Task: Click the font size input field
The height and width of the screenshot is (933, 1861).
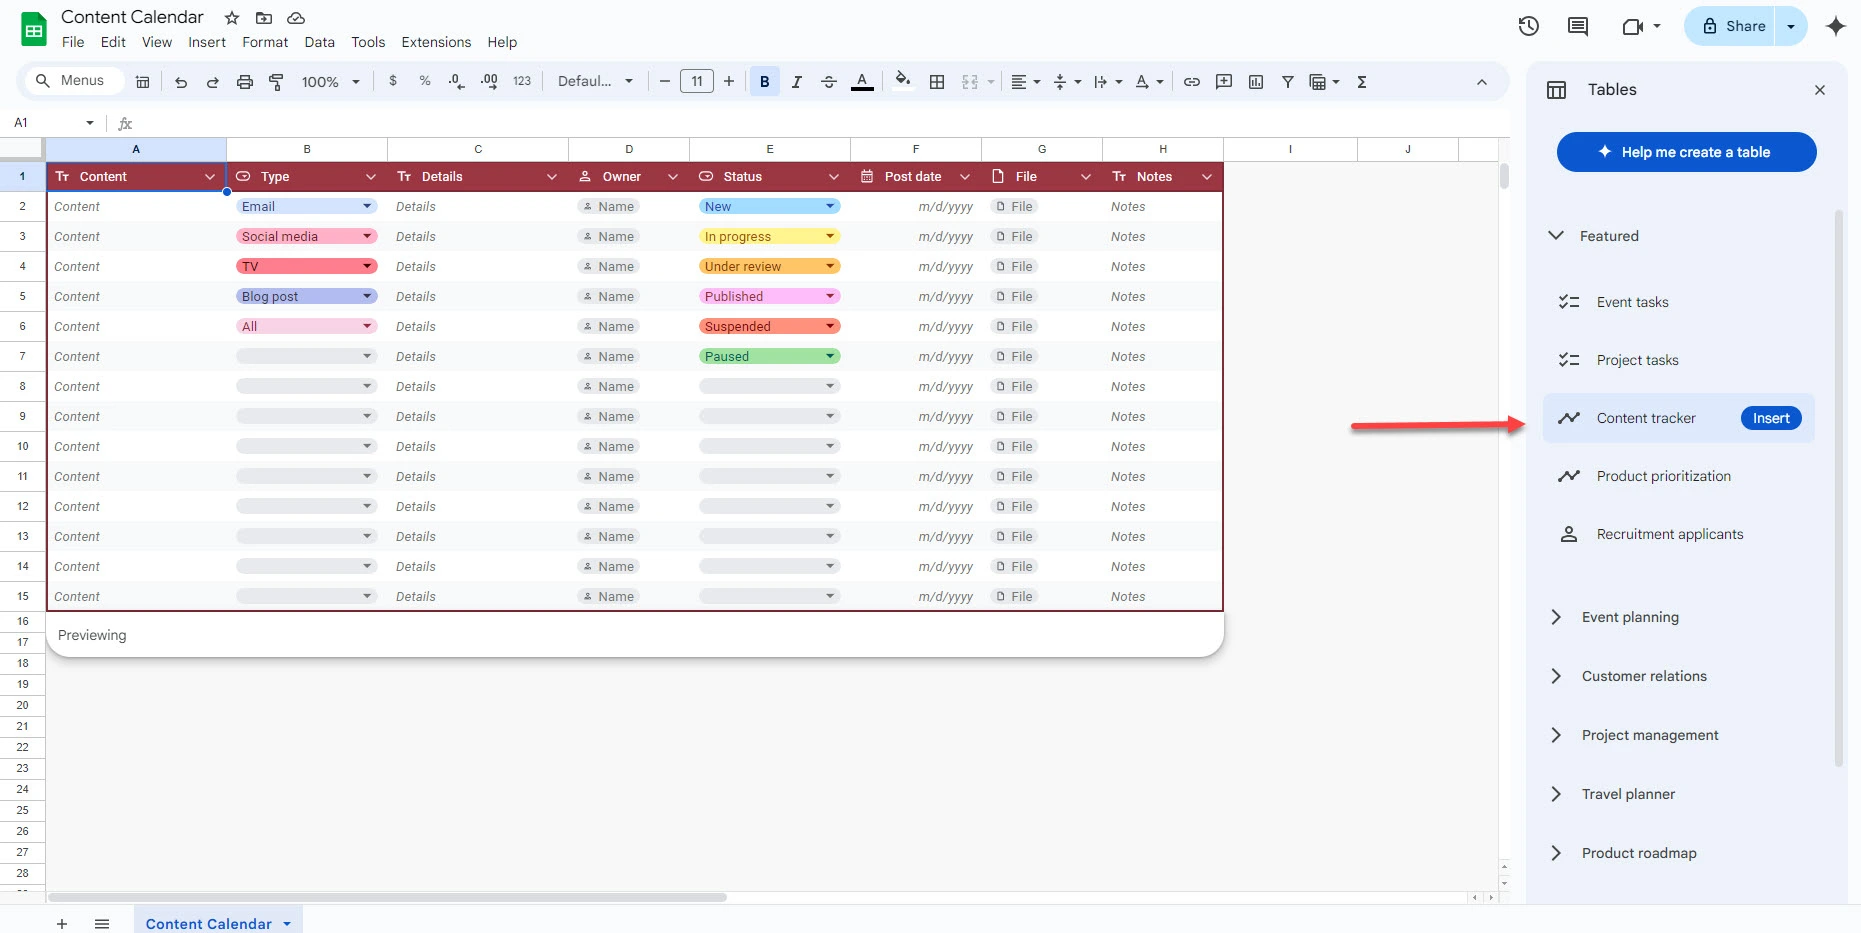Action: pos(697,82)
